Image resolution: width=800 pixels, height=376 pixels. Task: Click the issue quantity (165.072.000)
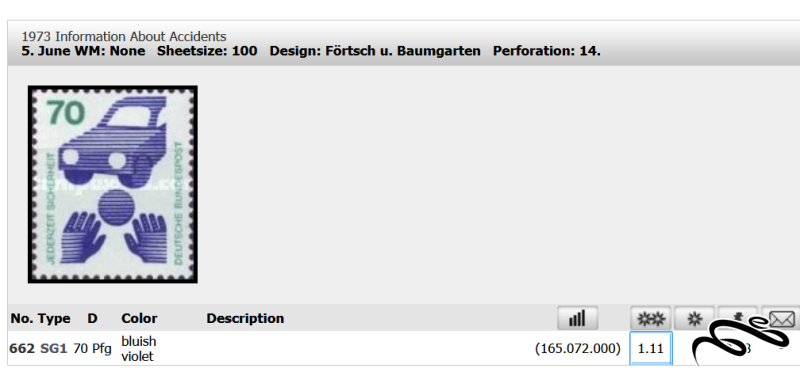click(x=578, y=349)
